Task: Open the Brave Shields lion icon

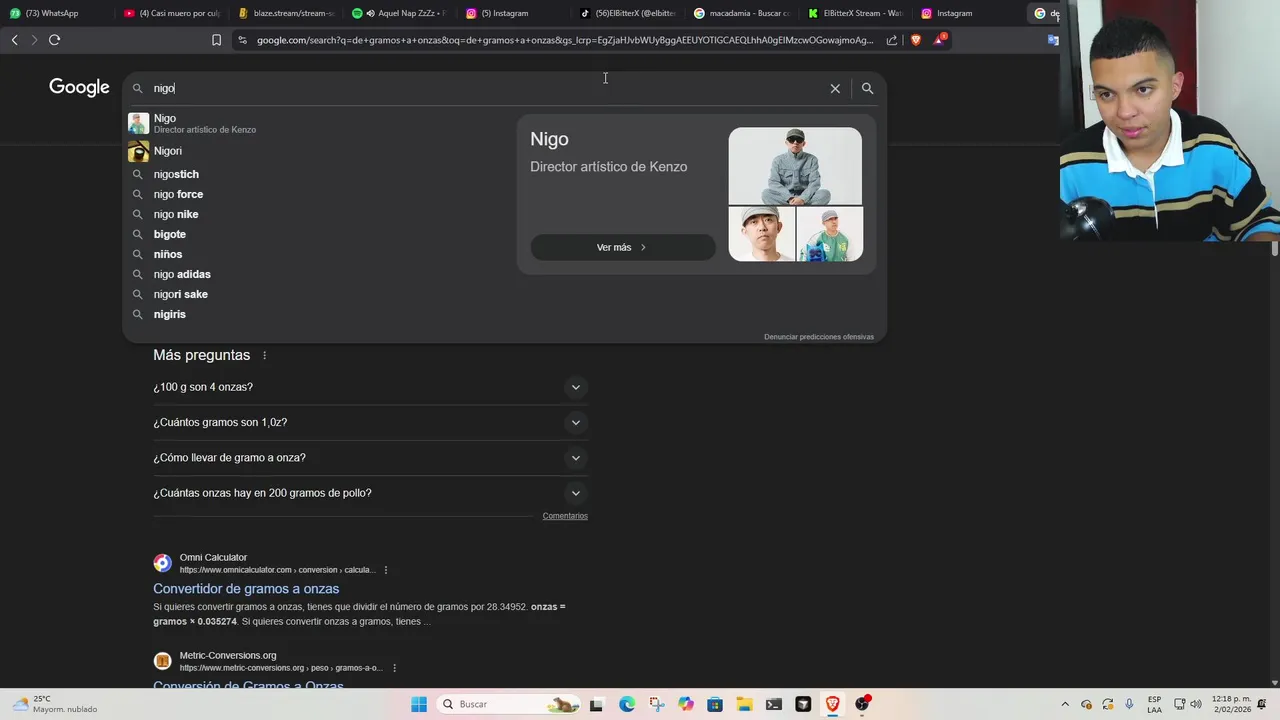Action: pyautogui.click(x=915, y=40)
